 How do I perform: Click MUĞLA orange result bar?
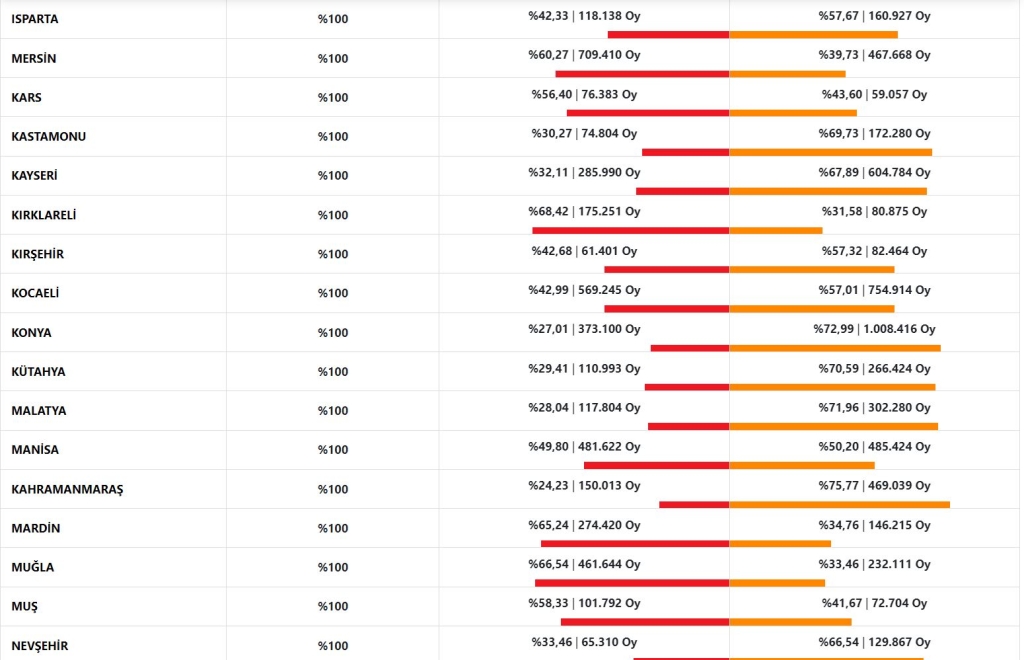pos(777,583)
